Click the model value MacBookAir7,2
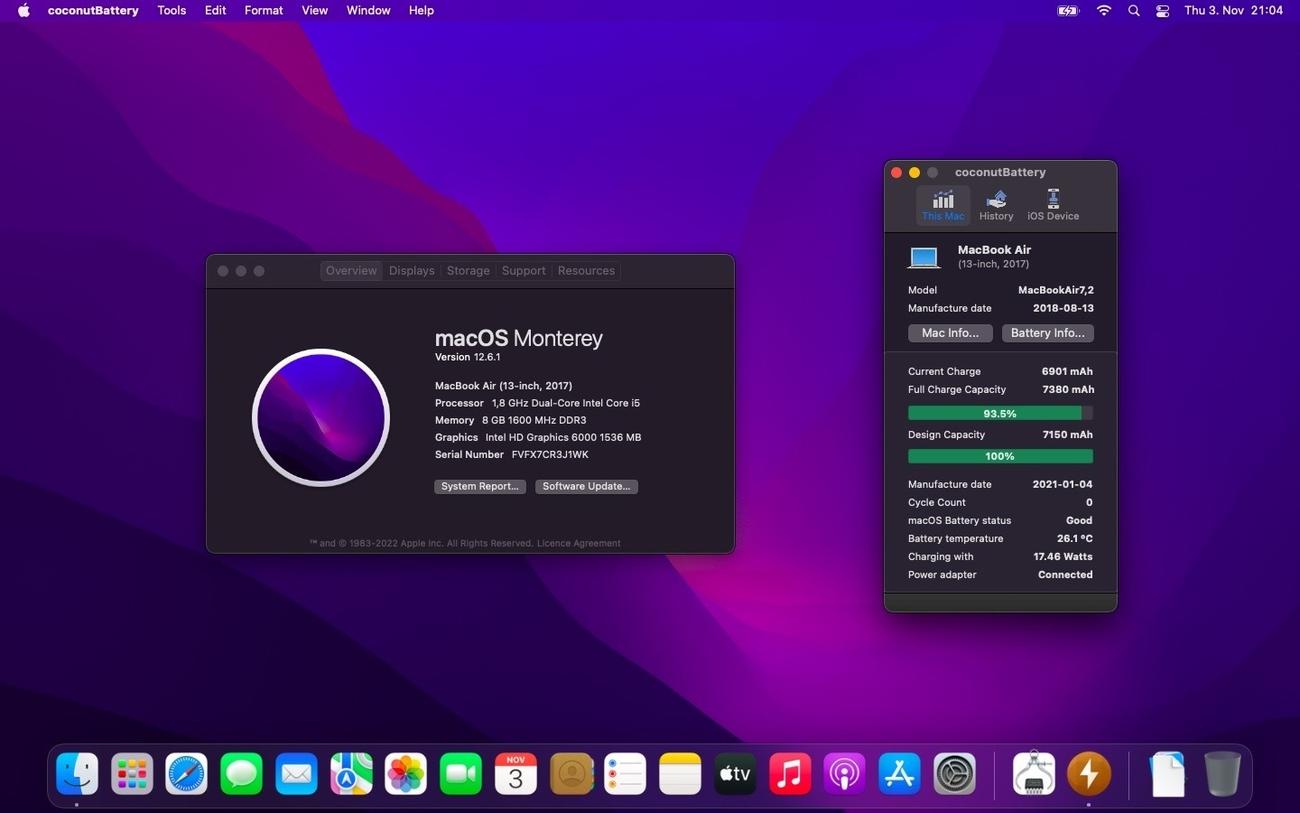 coord(1056,290)
